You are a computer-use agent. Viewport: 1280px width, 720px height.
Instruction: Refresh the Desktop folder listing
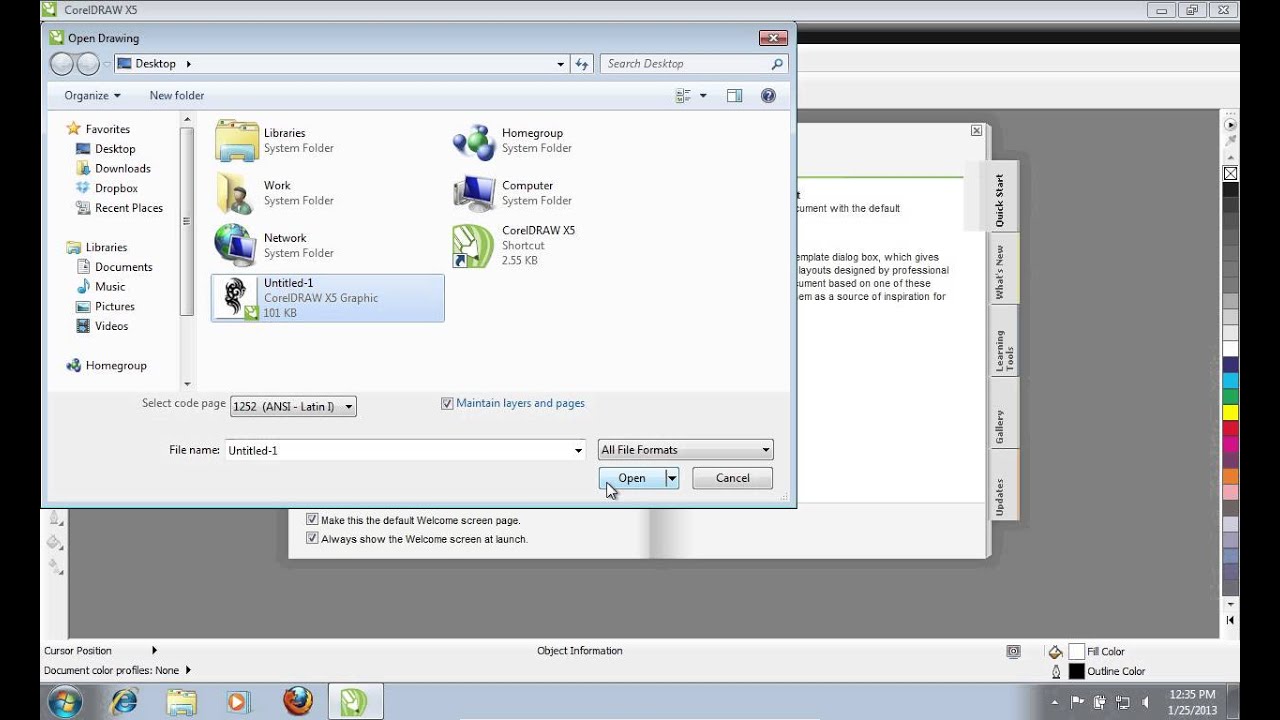point(582,64)
